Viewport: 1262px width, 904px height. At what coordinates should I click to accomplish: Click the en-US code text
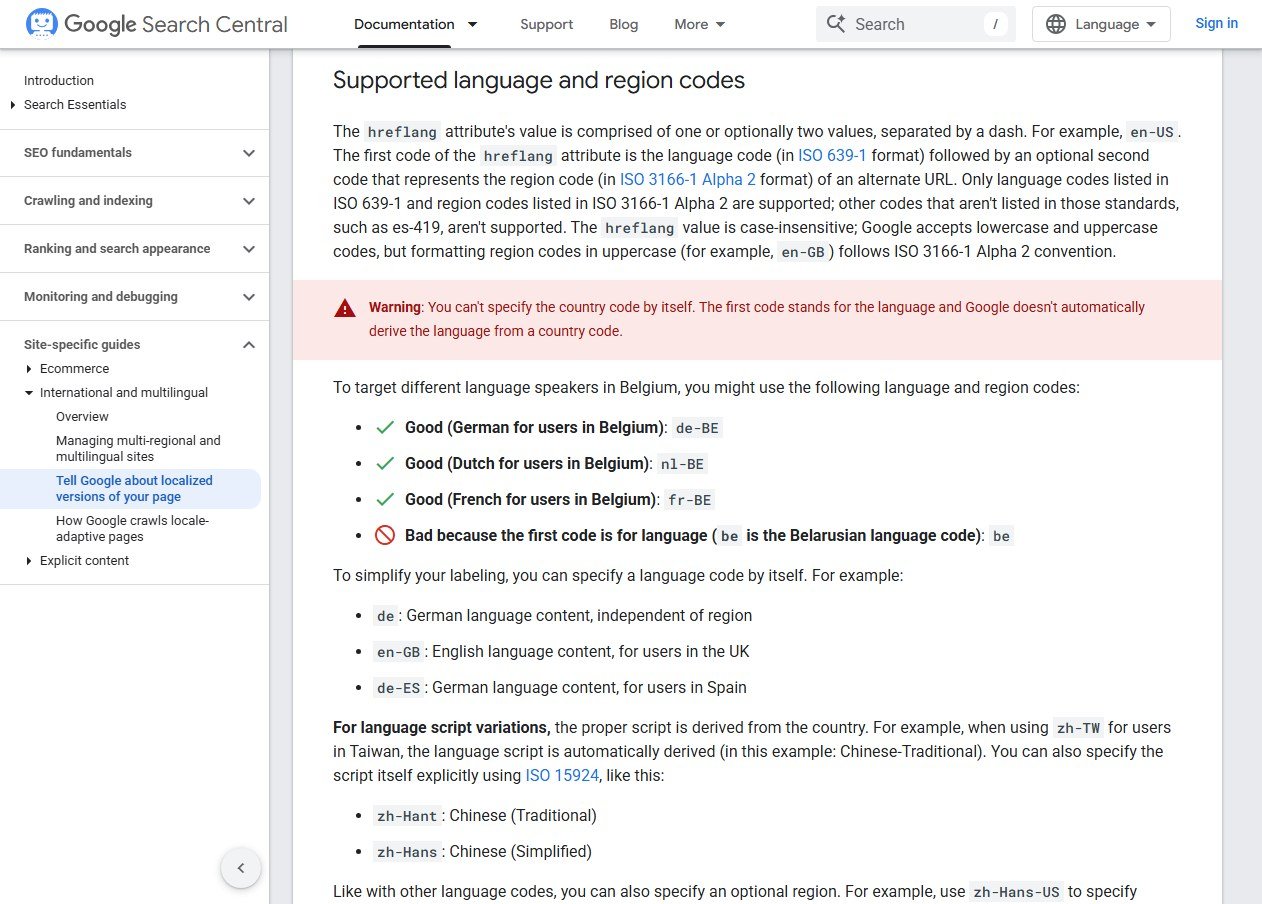[x=1152, y=132]
